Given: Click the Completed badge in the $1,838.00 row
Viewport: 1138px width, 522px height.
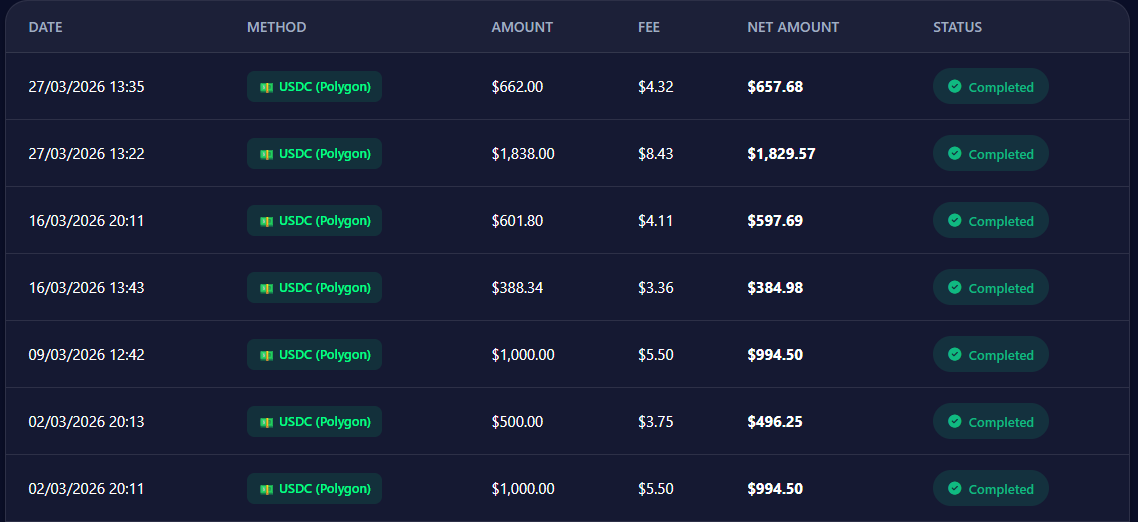Looking at the screenshot, I should (x=990, y=154).
